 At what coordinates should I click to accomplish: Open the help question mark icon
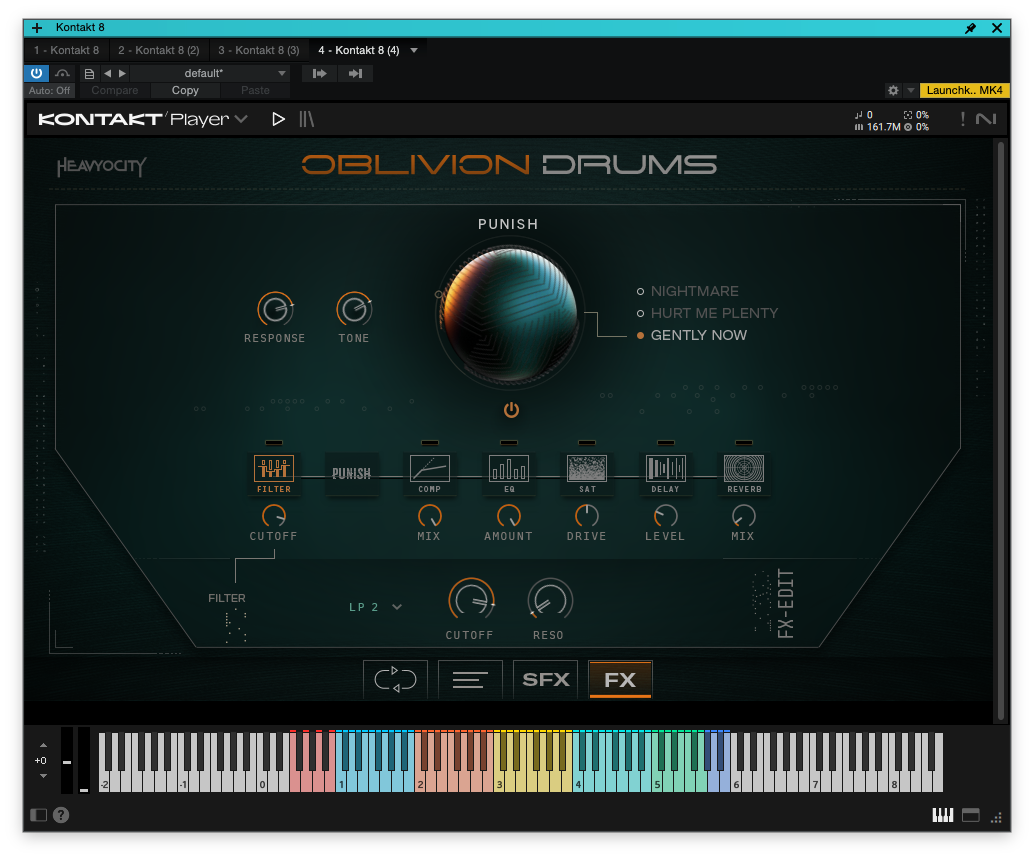[61, 815]
